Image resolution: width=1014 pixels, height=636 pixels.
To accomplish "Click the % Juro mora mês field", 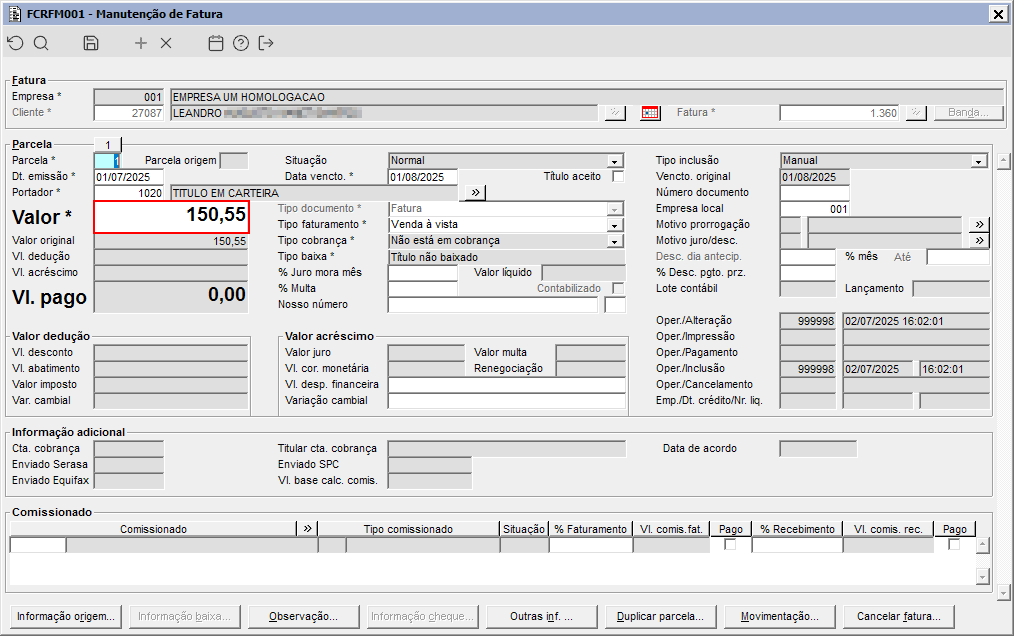I will click(x=423, y=272).
